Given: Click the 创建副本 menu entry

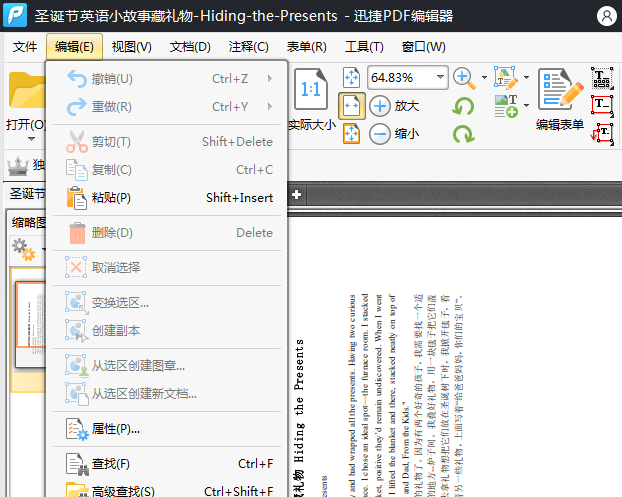Looking at the screenshot, I should click(167, 330).
